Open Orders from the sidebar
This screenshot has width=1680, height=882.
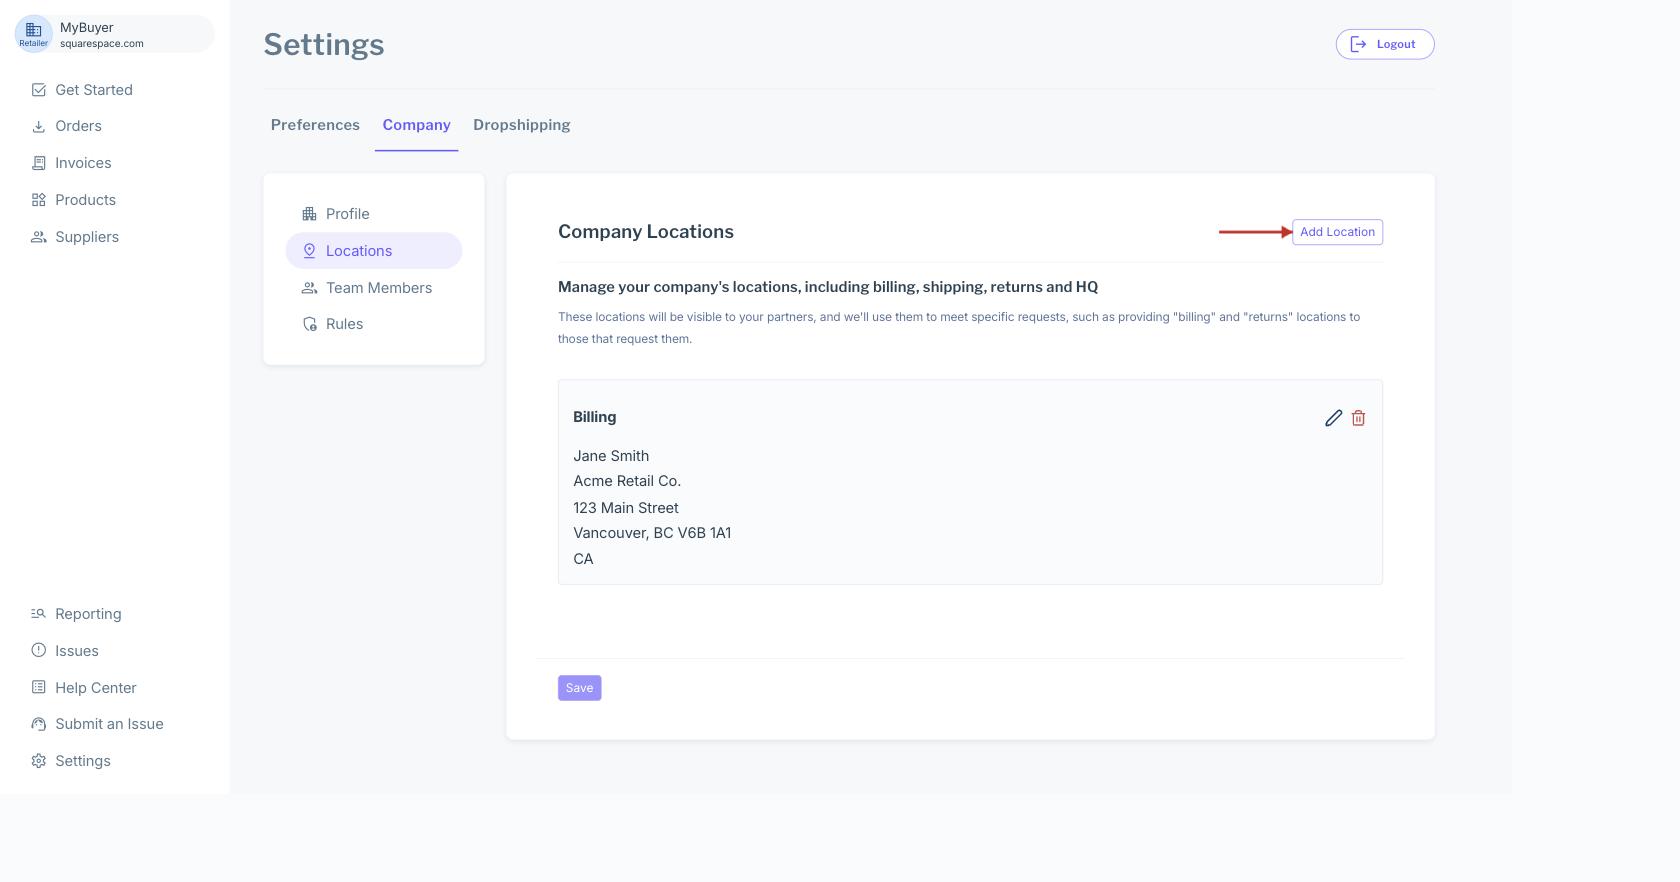coord(78,126)
